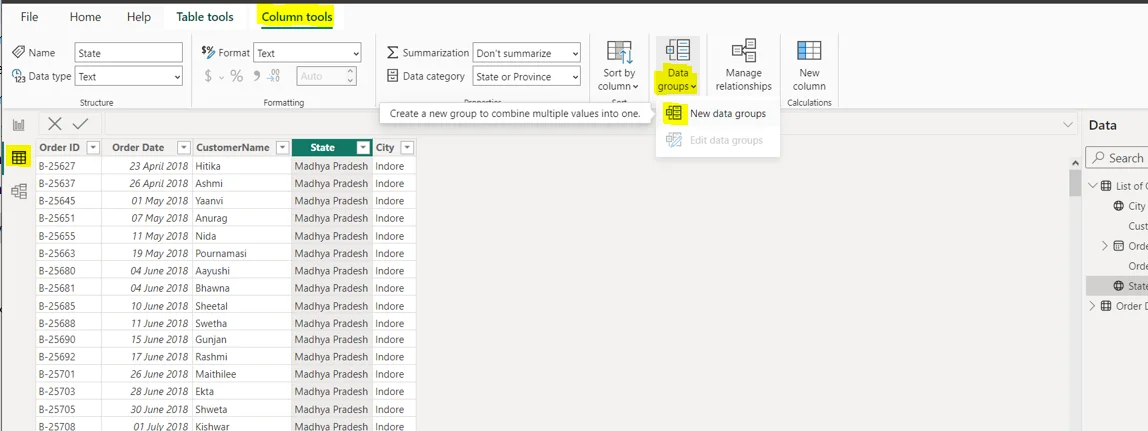This screenshot has height=431, width=1148.
Task: Open the Data category dropdown
Action: (526, 77)
